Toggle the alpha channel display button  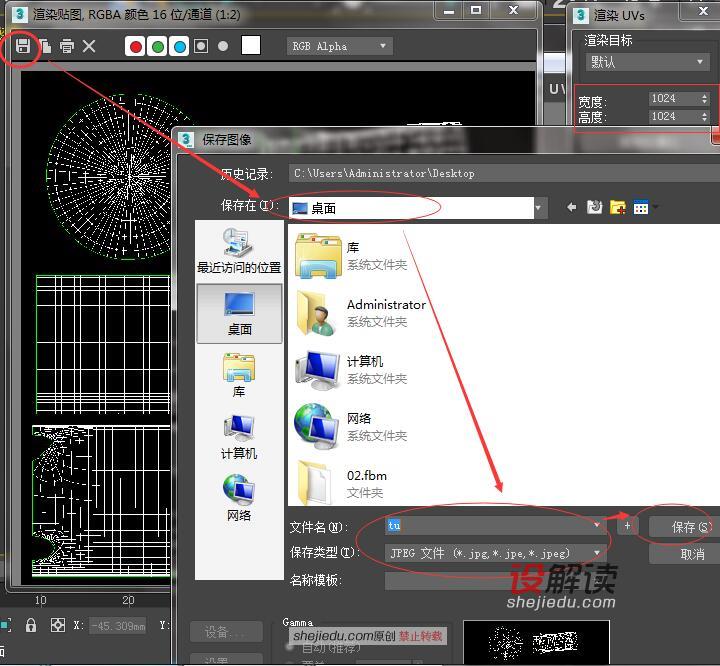(201, 46)
